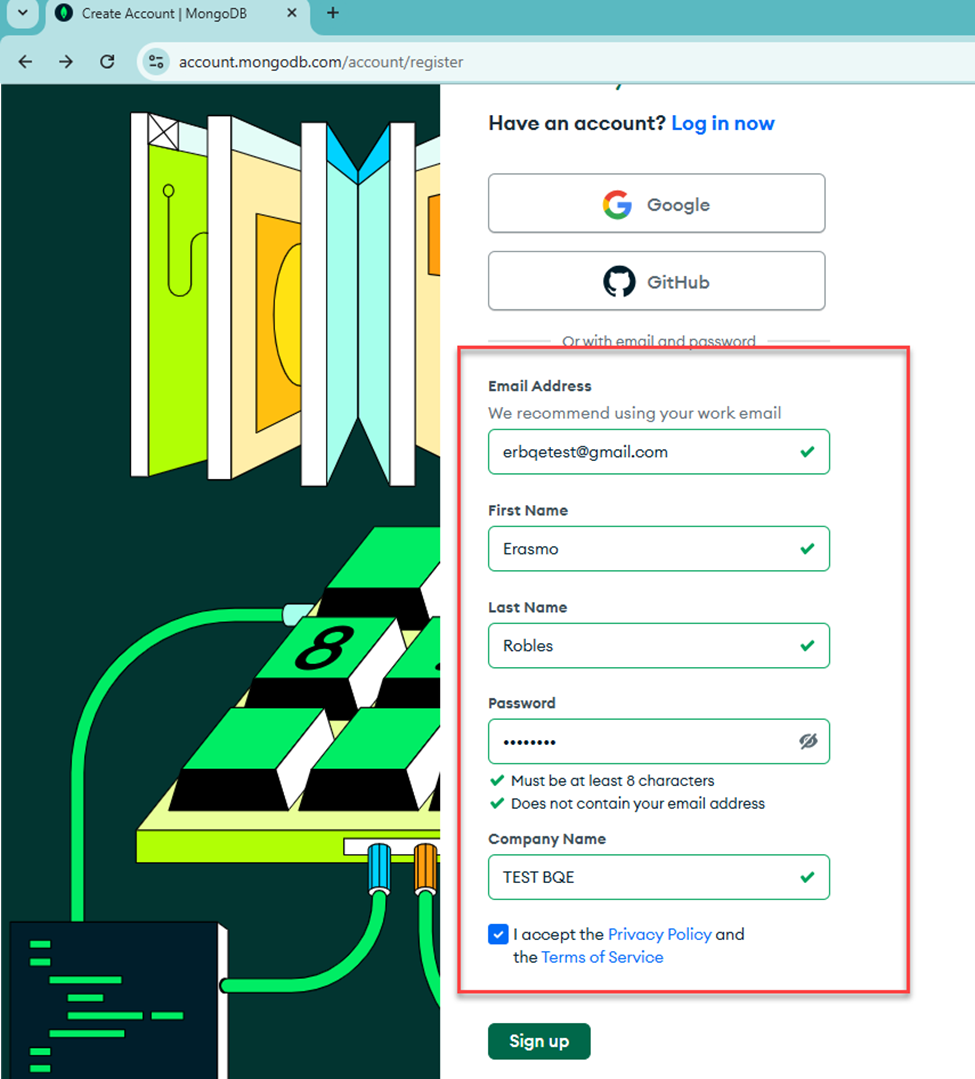This screenshot has width=975, height=1079.
Task: Click the Last Name valid checkmark
Action: (x=808, y=645)
